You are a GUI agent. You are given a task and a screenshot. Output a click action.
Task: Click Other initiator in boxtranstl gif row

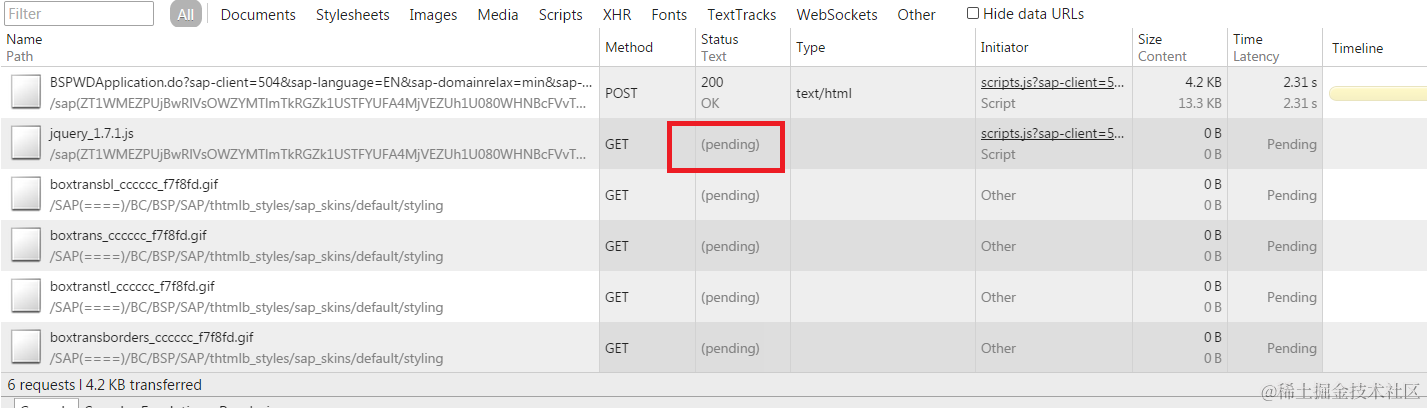(998, 297)
